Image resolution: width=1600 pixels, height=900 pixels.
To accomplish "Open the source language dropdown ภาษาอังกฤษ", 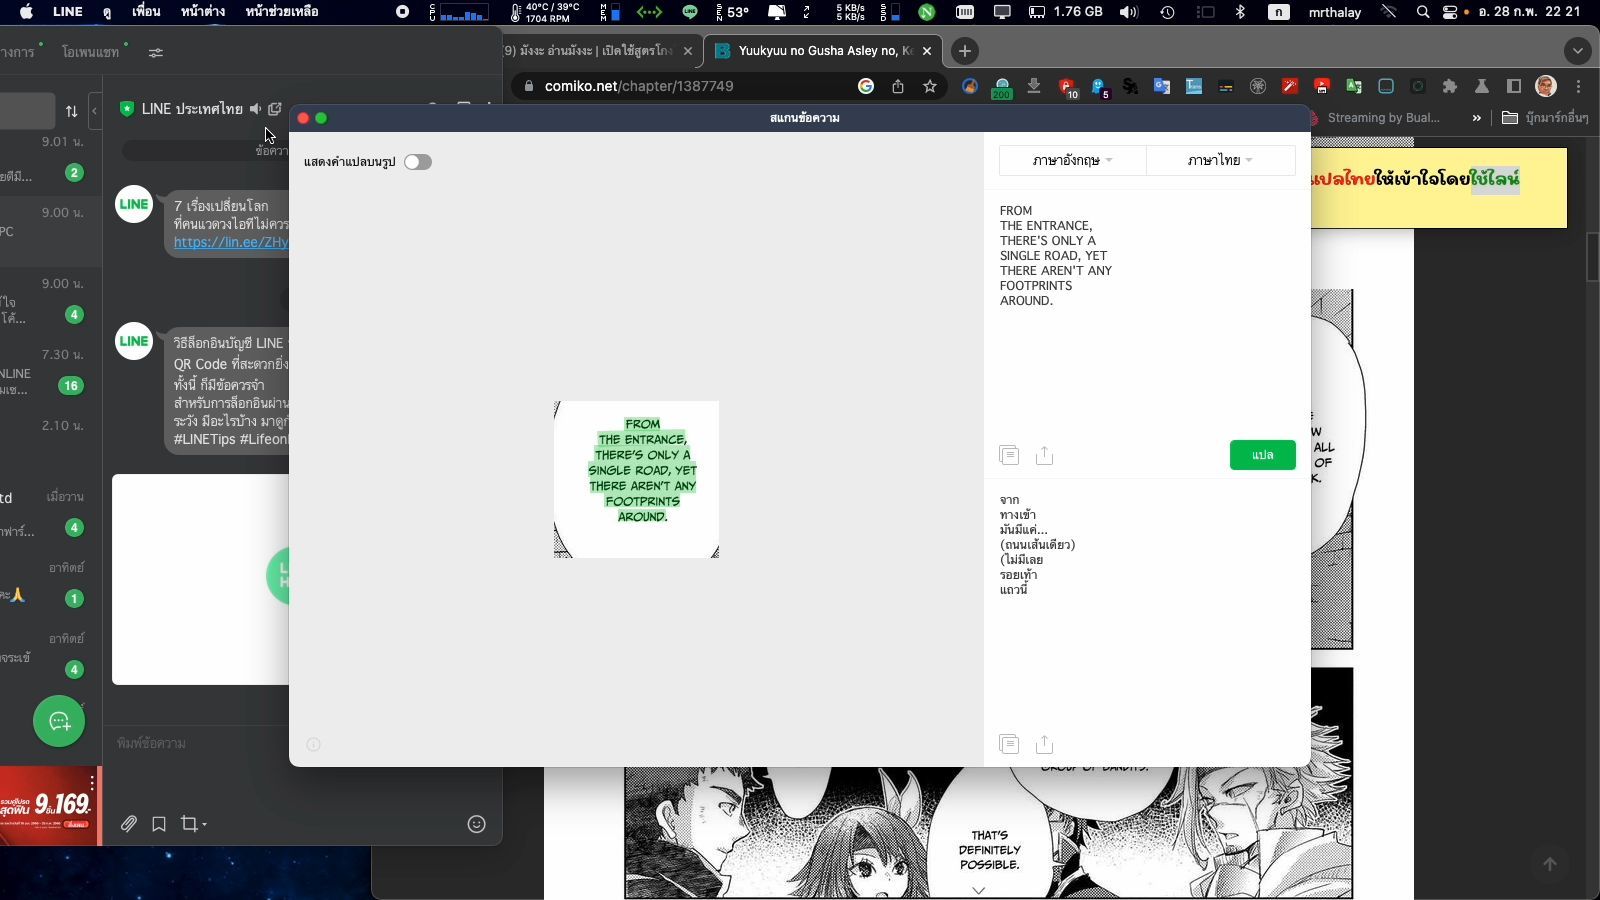I will (x=1072, y=160).
